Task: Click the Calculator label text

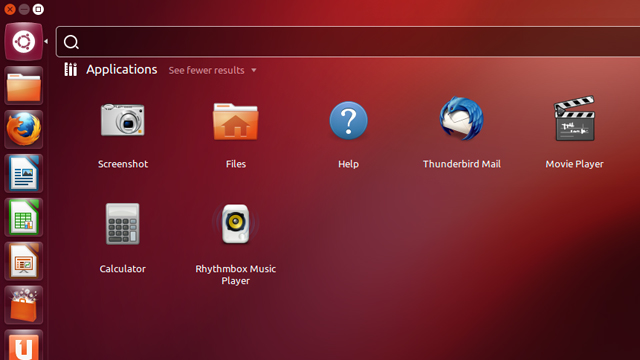Action: pos(122,269)
